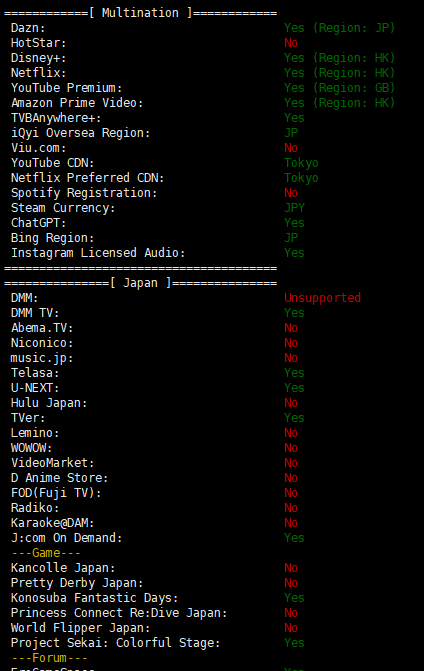The width and height of the screenshot is (424, 671).
Task: Click the "---Game---" yellow divider
Action: pos(46,553)
